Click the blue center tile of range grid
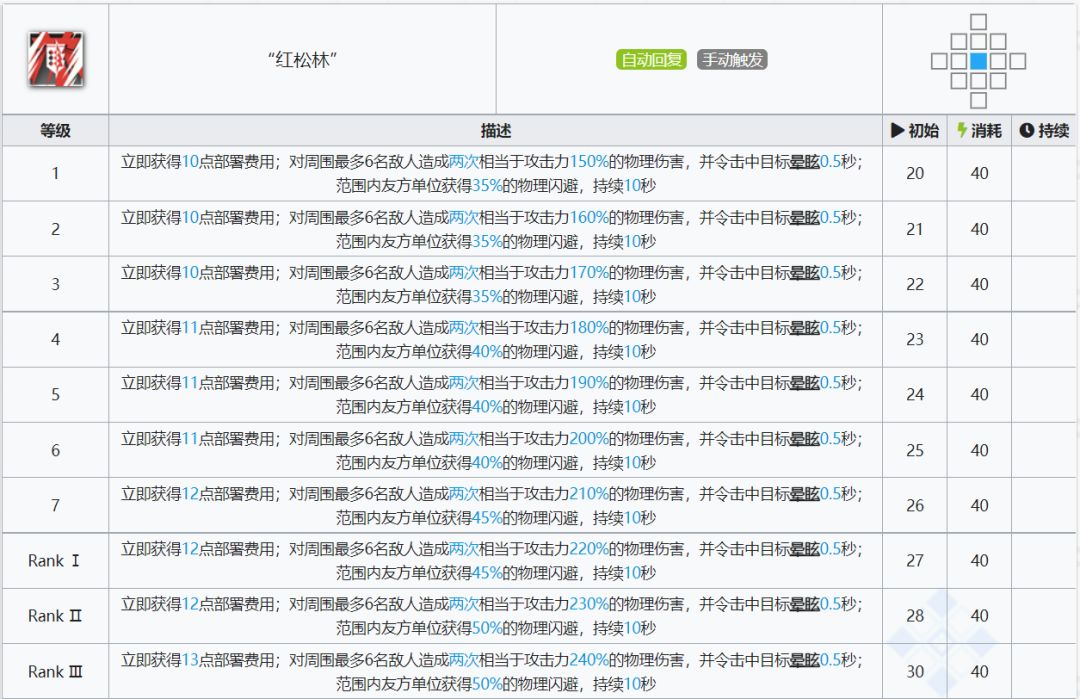The height and width of the screenshot is (699, 1080). (978, 61)
